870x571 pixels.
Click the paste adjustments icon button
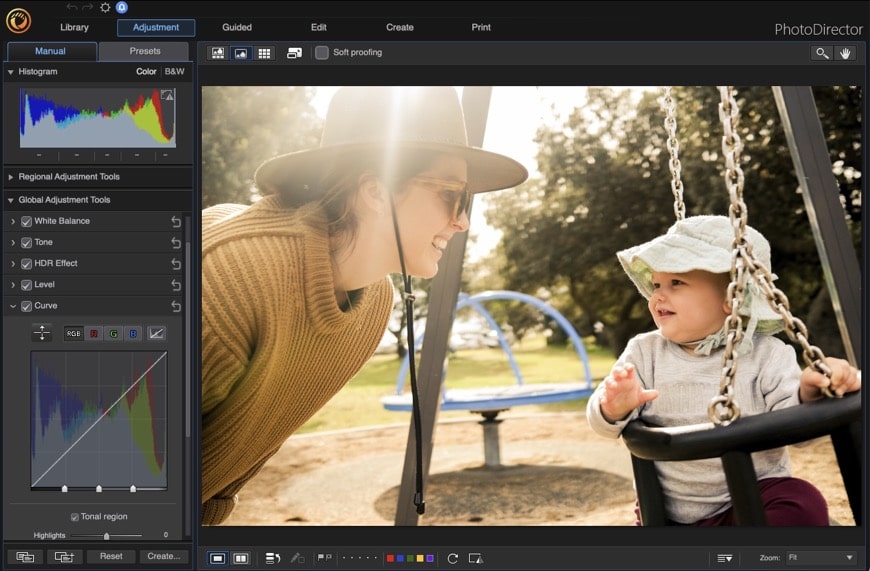64,557
